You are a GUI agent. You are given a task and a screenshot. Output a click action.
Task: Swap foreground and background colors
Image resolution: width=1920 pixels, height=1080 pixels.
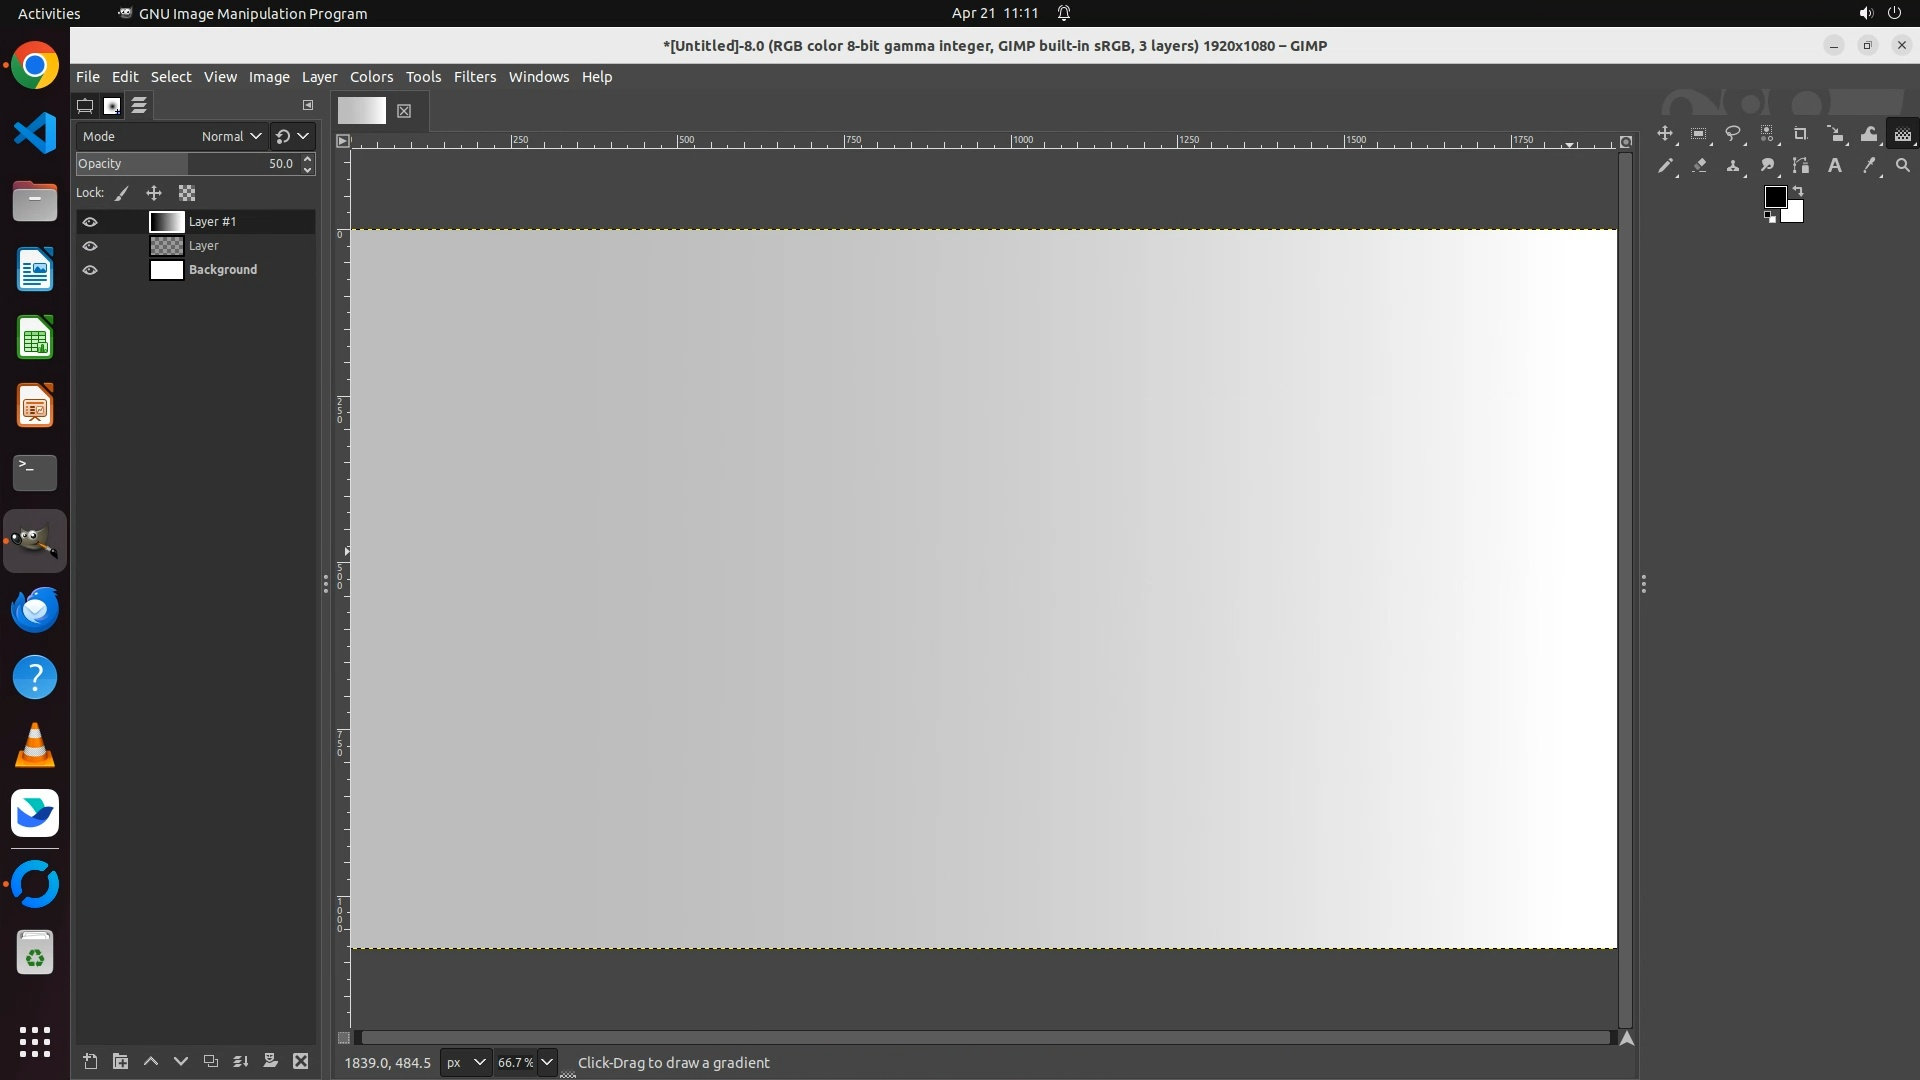(x=1798, y=190)
